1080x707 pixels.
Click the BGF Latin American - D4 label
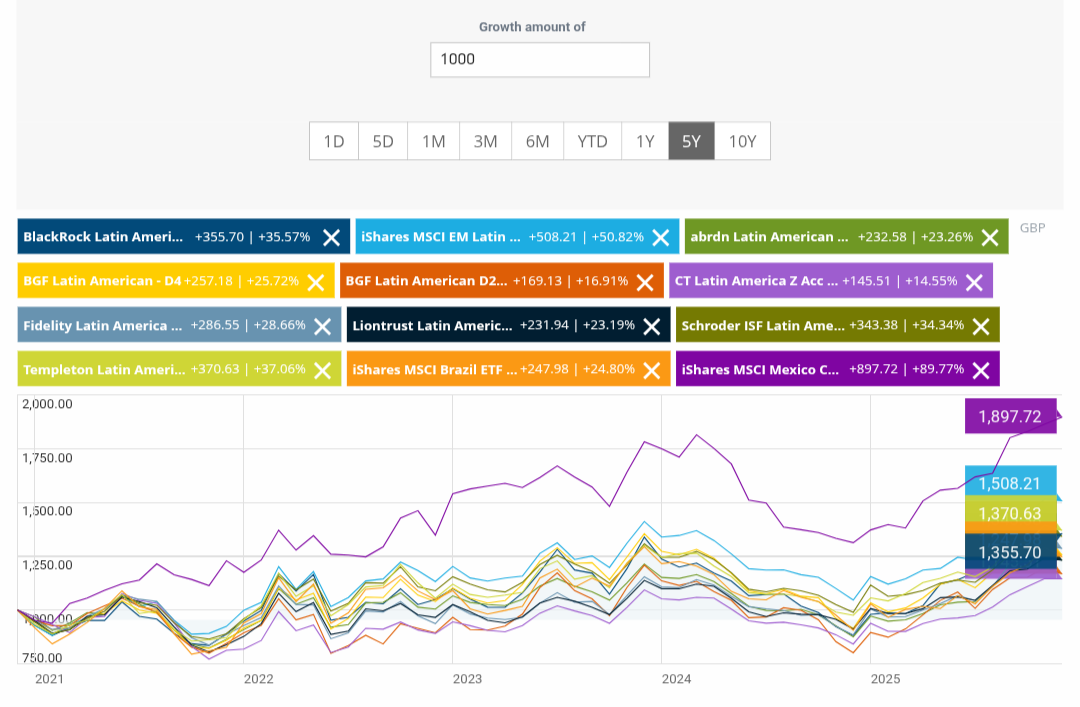click(x=102, y=281)
